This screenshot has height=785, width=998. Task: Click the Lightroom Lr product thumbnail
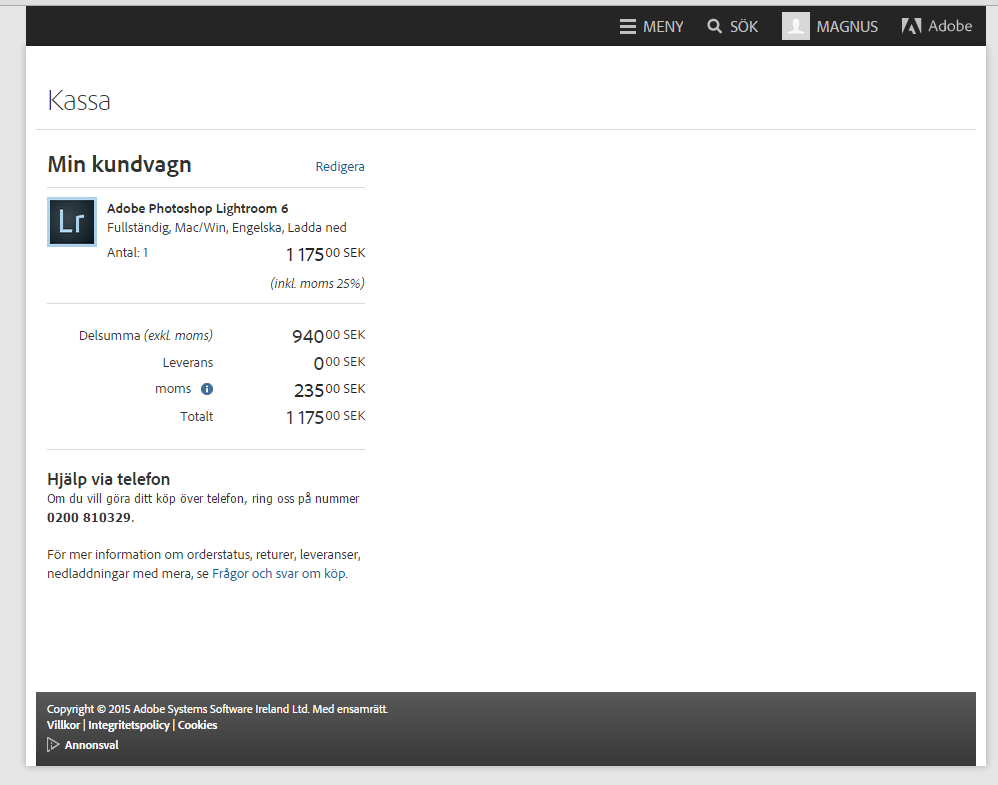point(72,222)
